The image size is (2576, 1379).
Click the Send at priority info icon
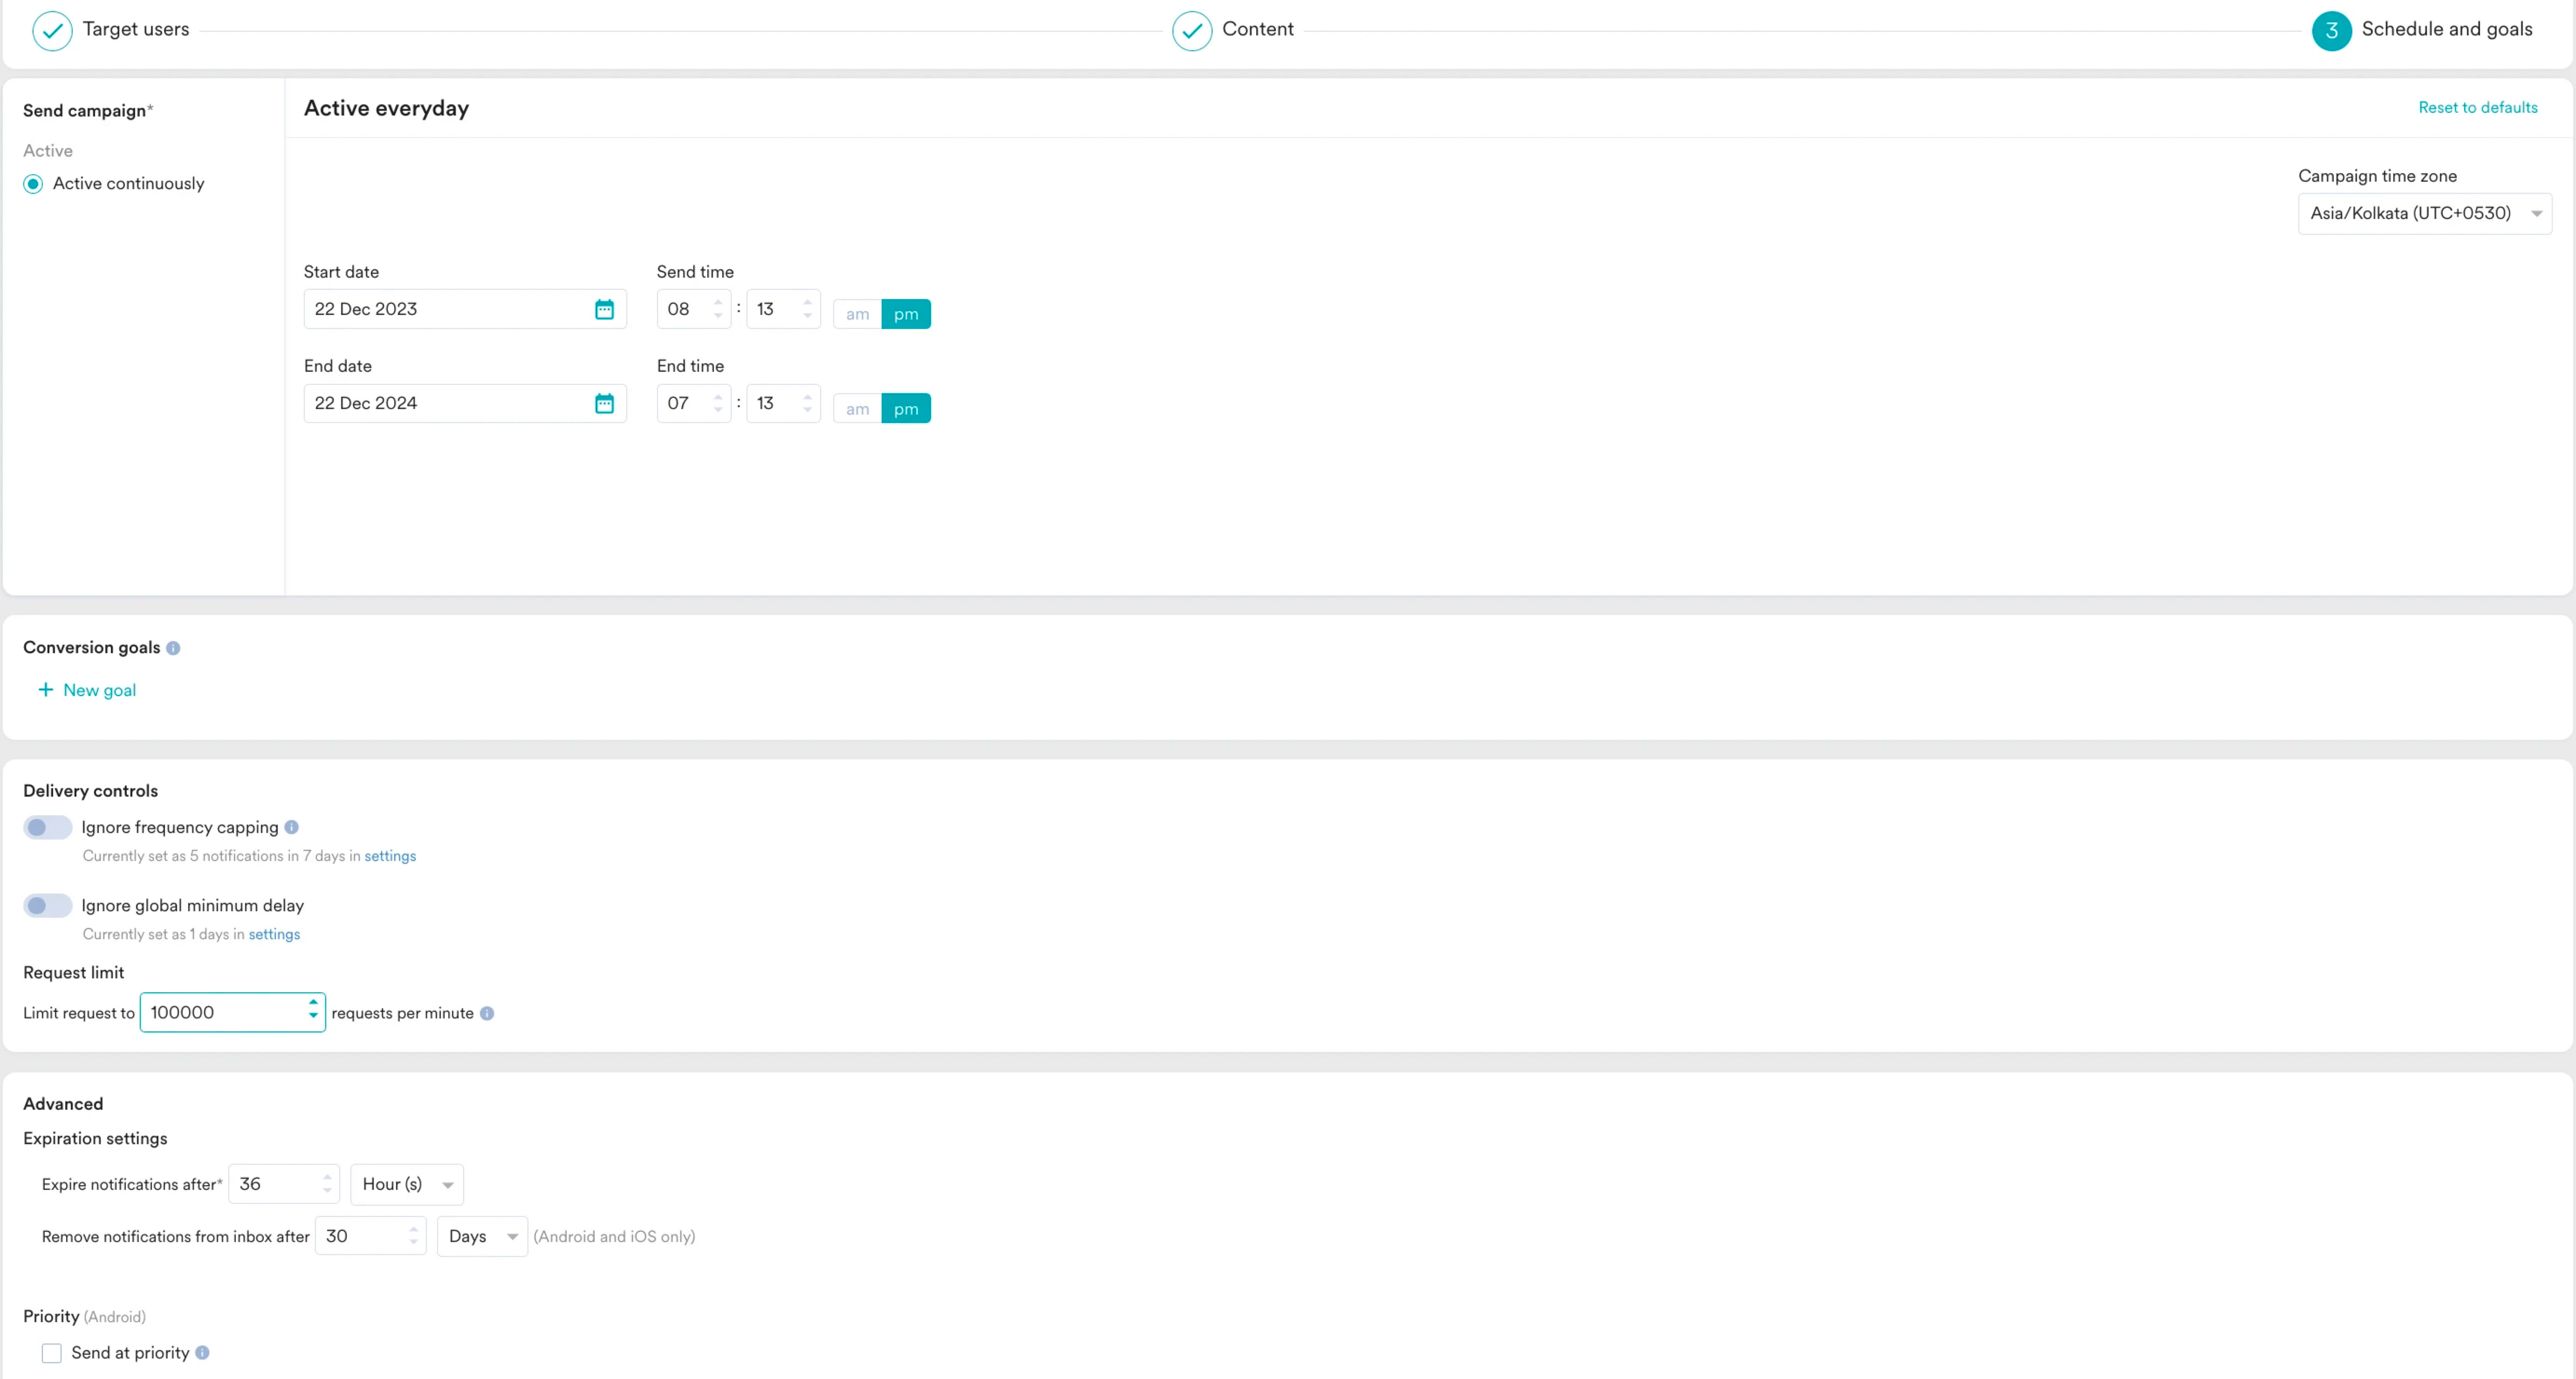click(202, 1352)
